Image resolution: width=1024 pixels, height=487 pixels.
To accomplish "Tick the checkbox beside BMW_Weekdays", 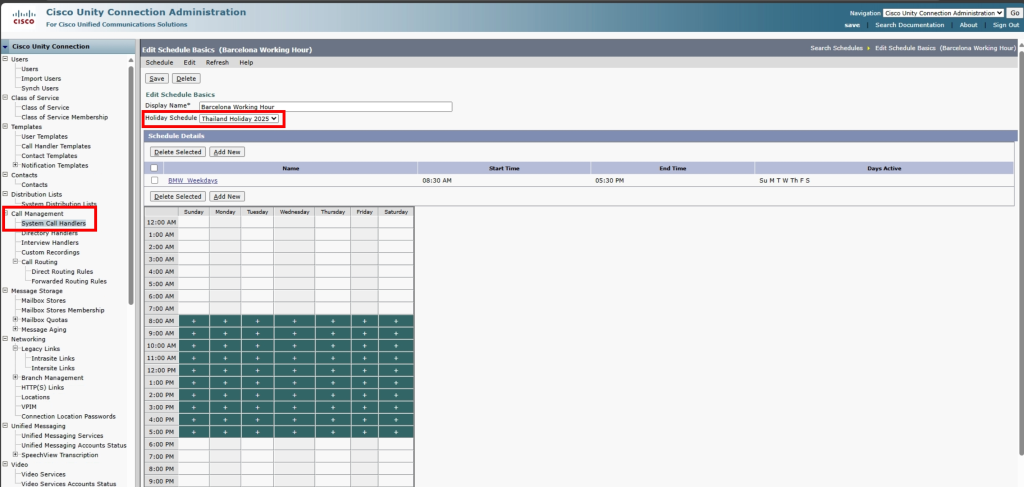I will (x=154, y=180).
